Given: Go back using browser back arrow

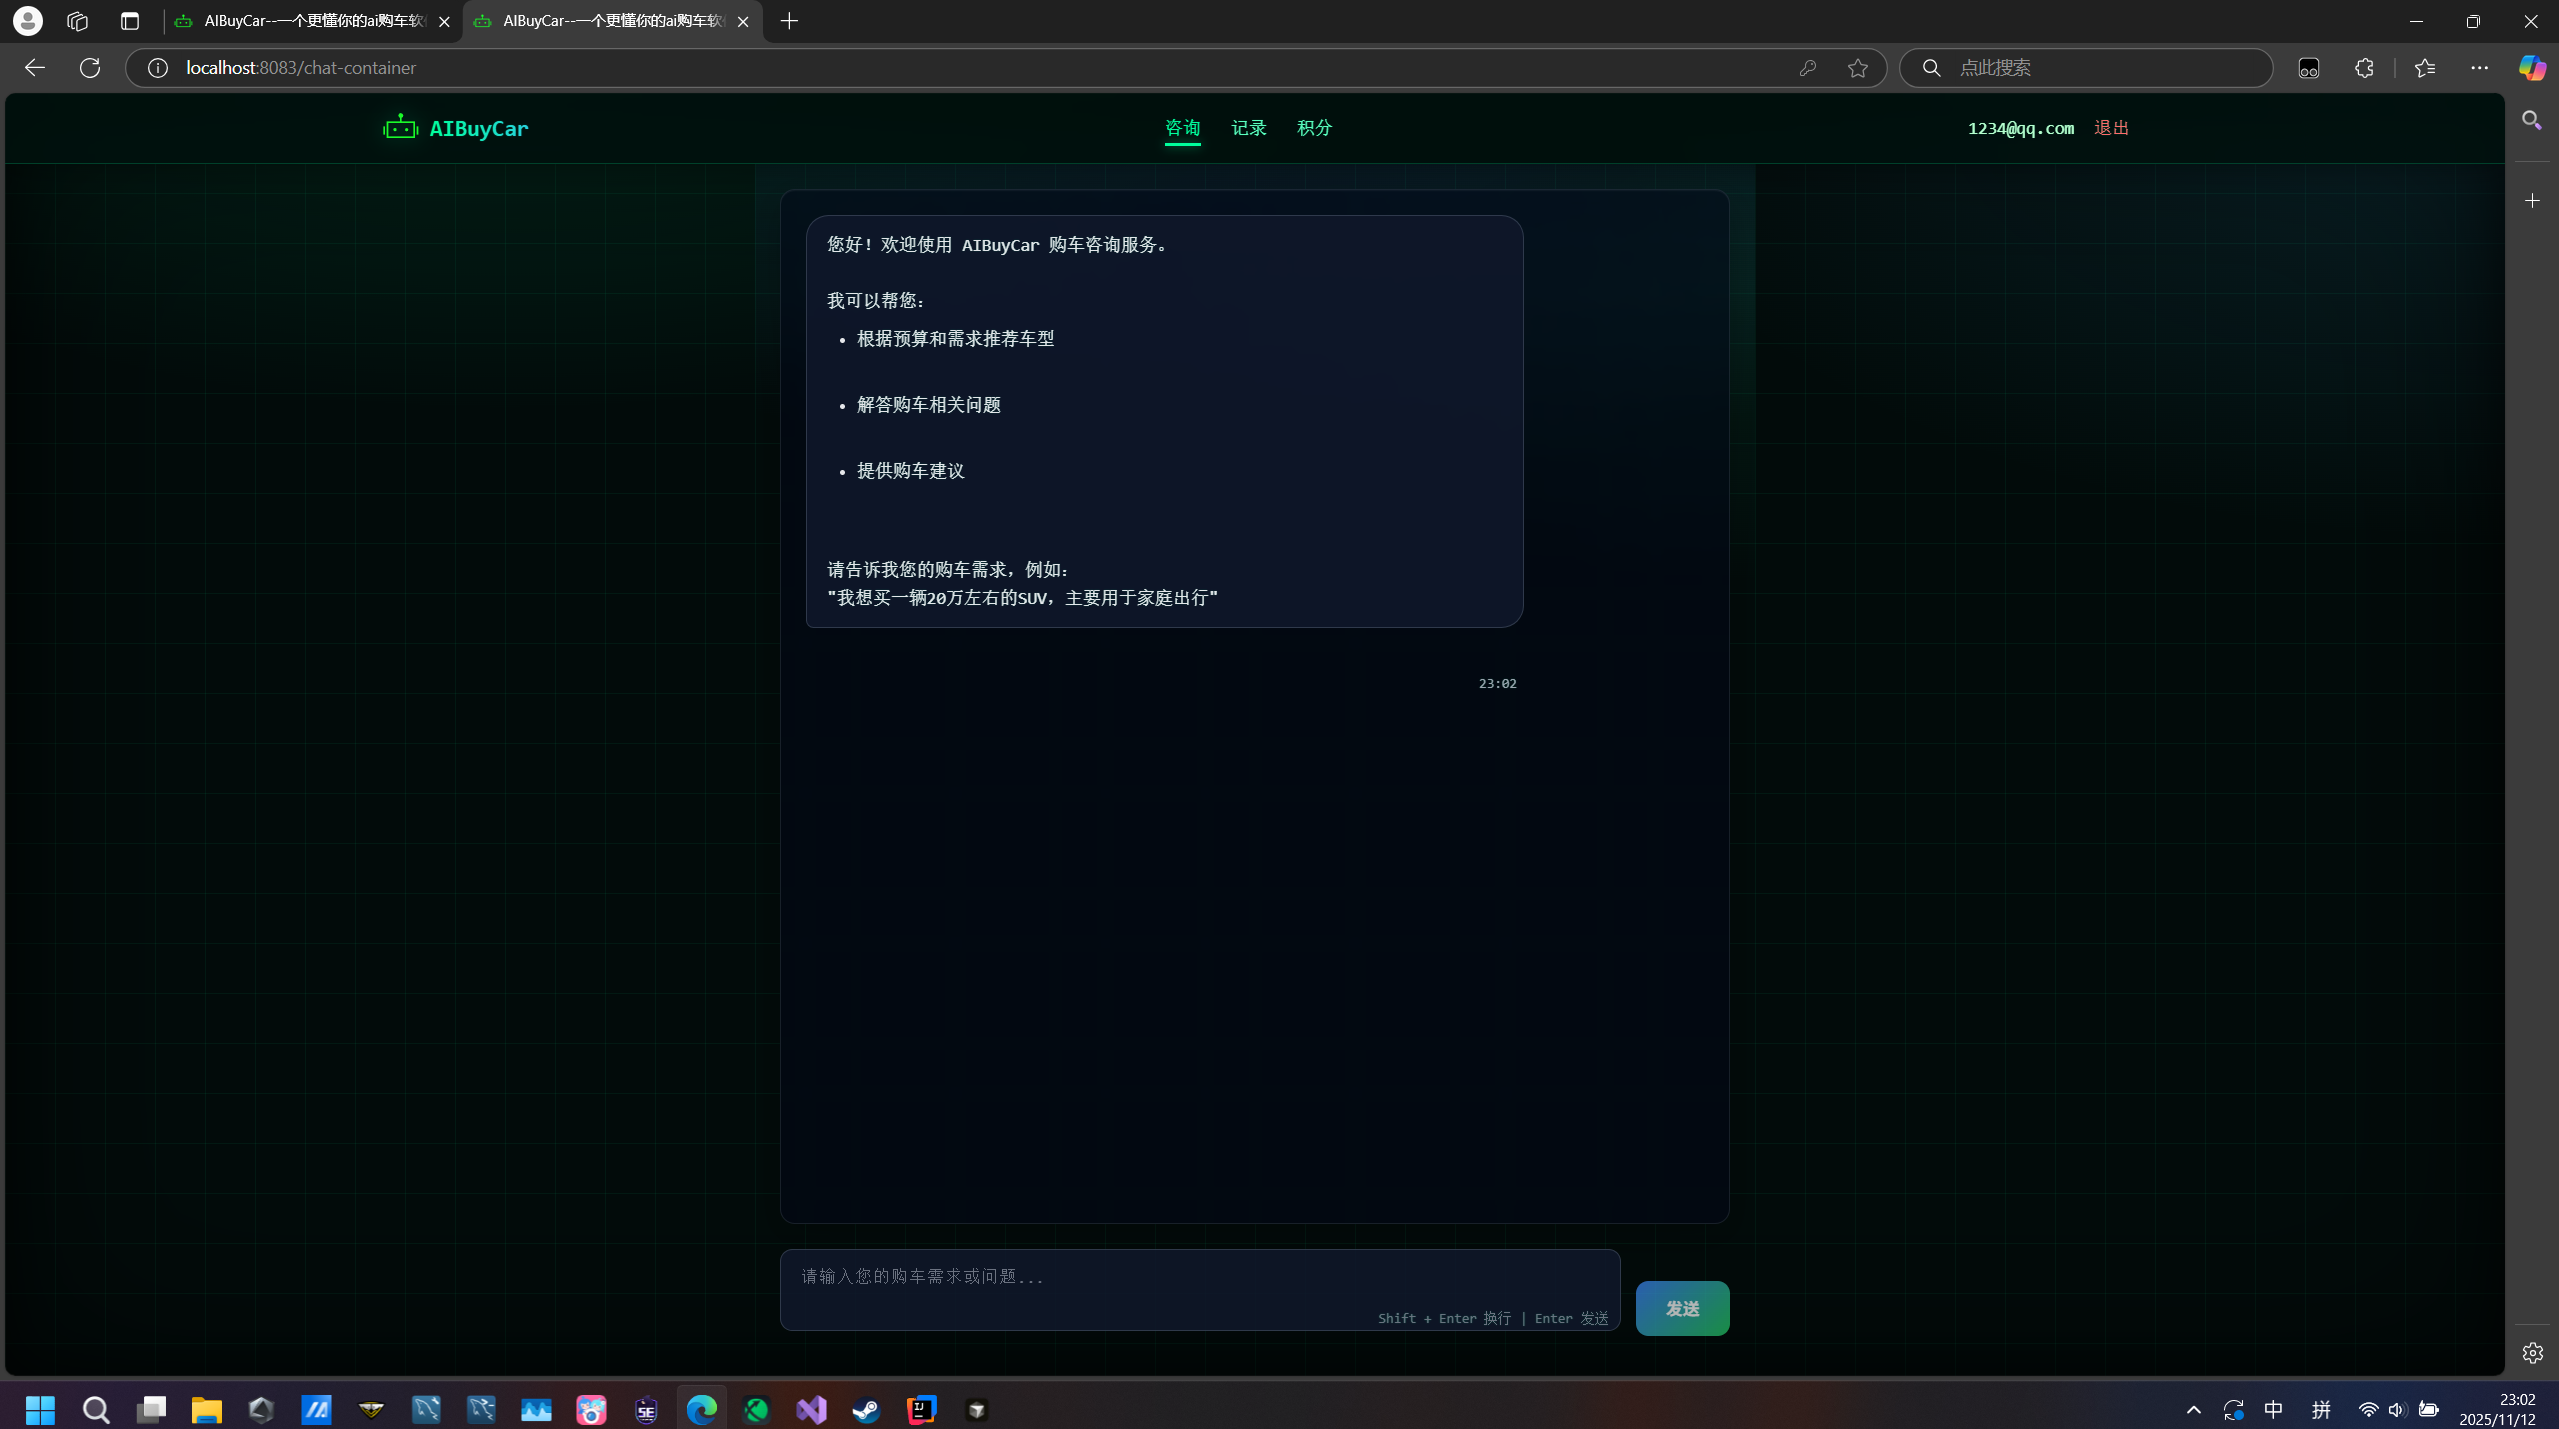Looking at the screenshot, I should point(35,67).
